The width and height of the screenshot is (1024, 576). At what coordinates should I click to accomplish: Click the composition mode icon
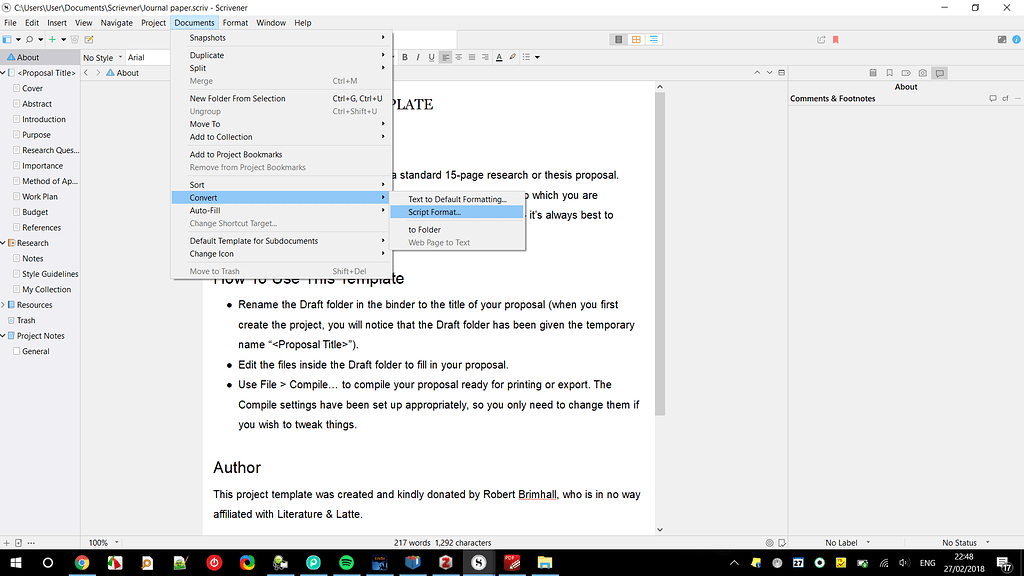tap(1002, 40)
